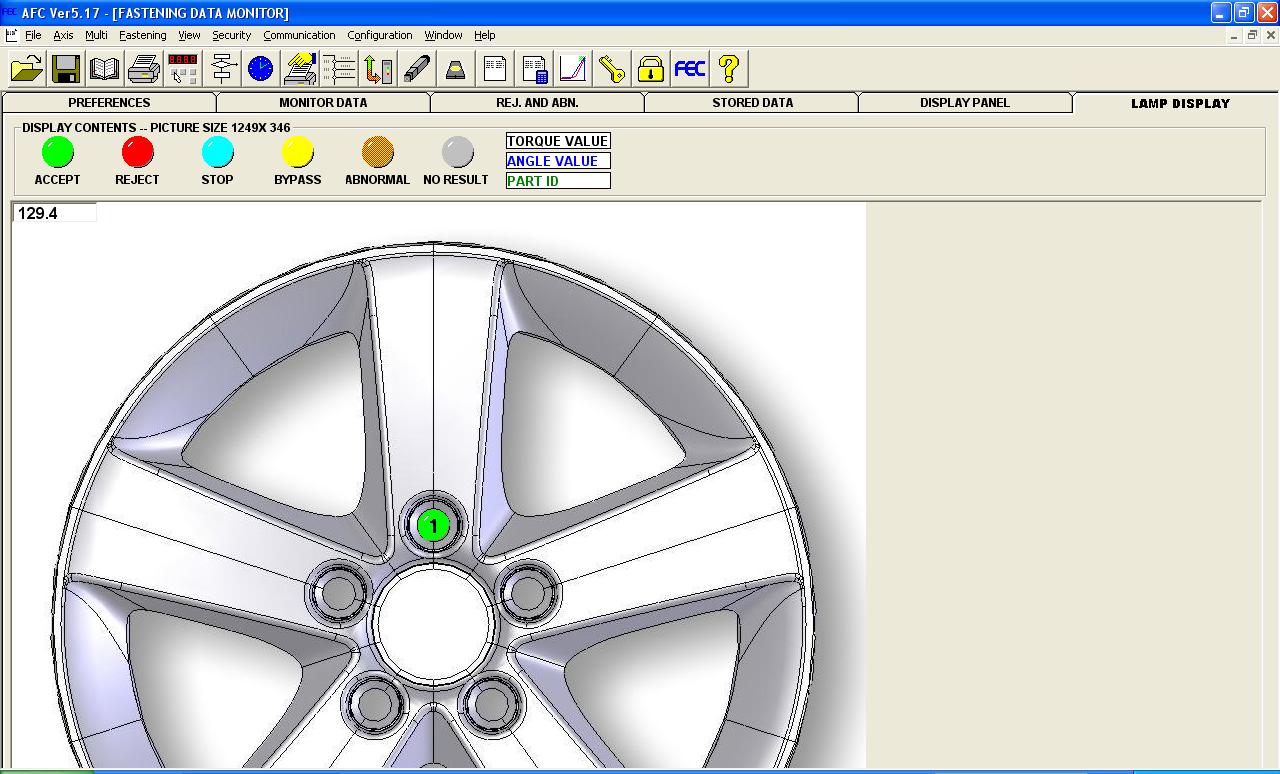Minimize the inner document window

(x=1233, y=35)
